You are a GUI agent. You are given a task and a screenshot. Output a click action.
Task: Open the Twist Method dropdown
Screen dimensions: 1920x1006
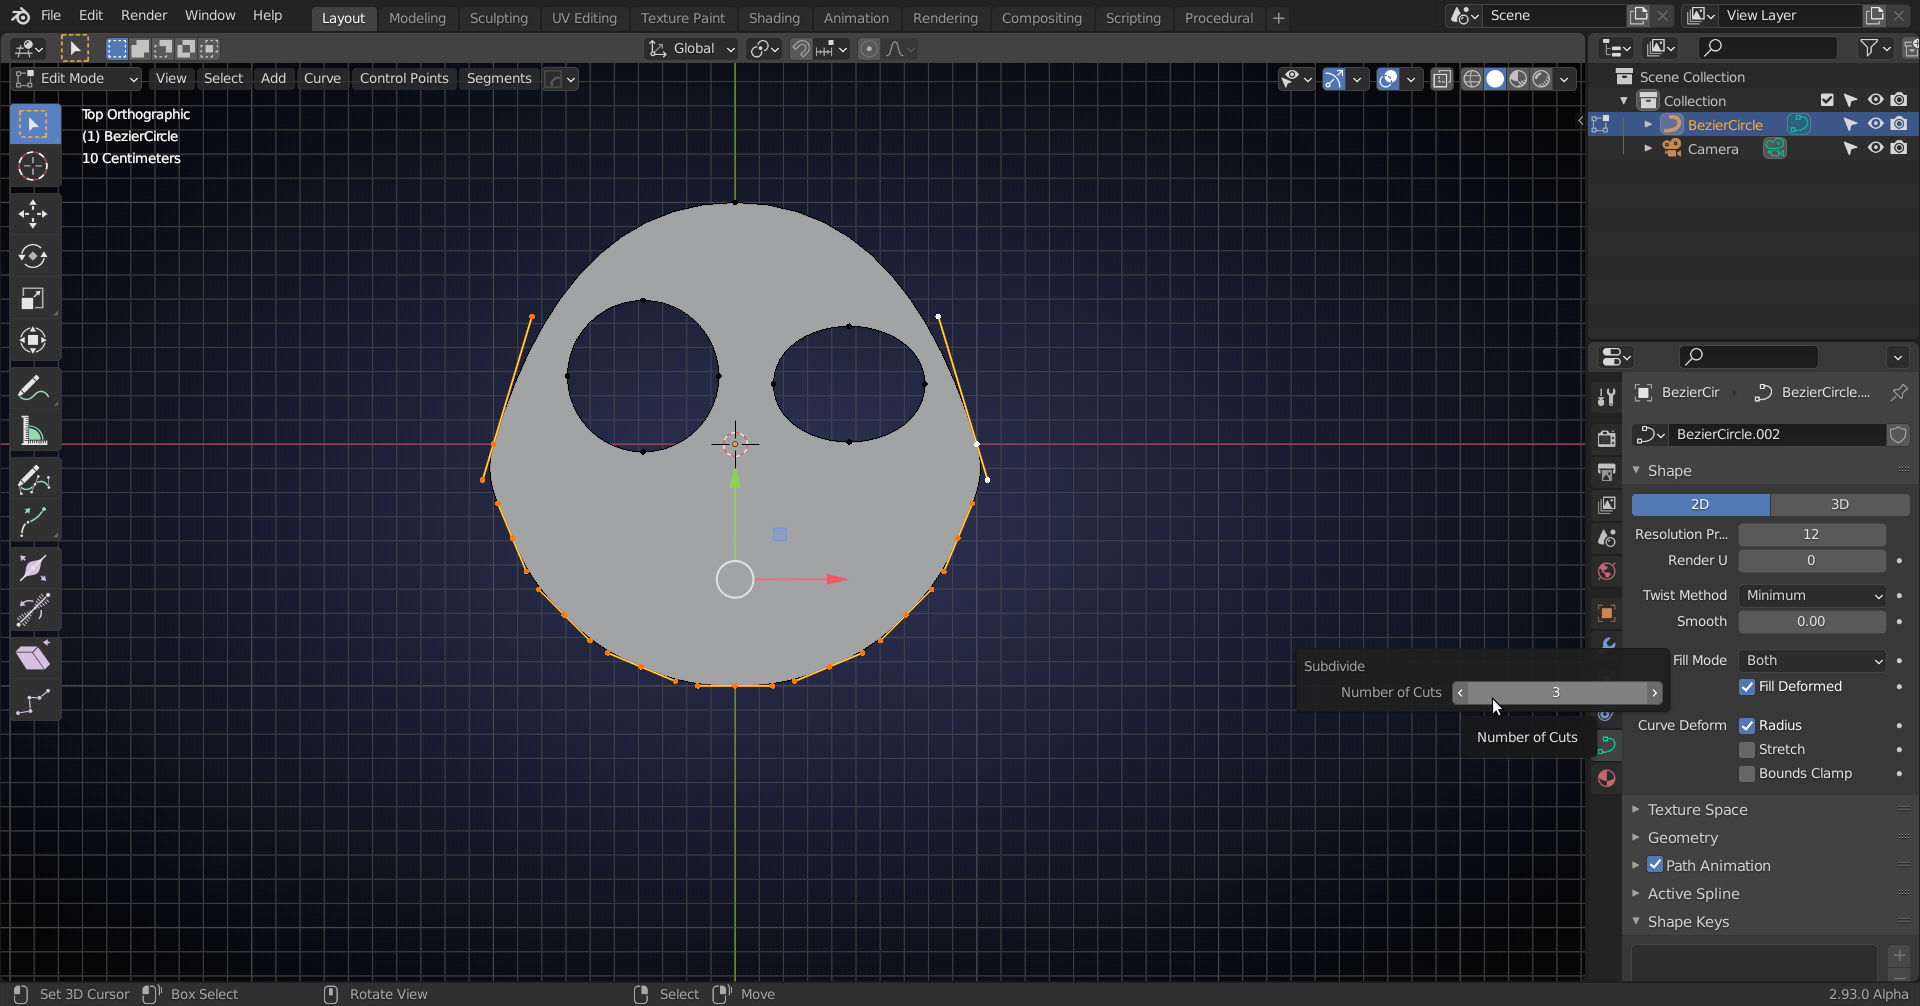coord(1812,596)
